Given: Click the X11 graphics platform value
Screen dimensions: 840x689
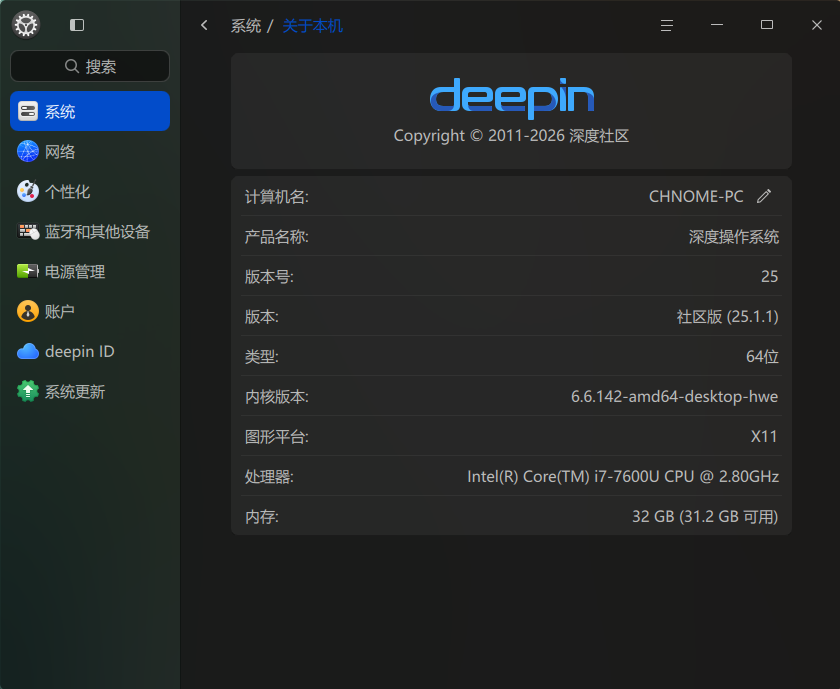Looking at the screenshot, I should [x=764, y=437].
